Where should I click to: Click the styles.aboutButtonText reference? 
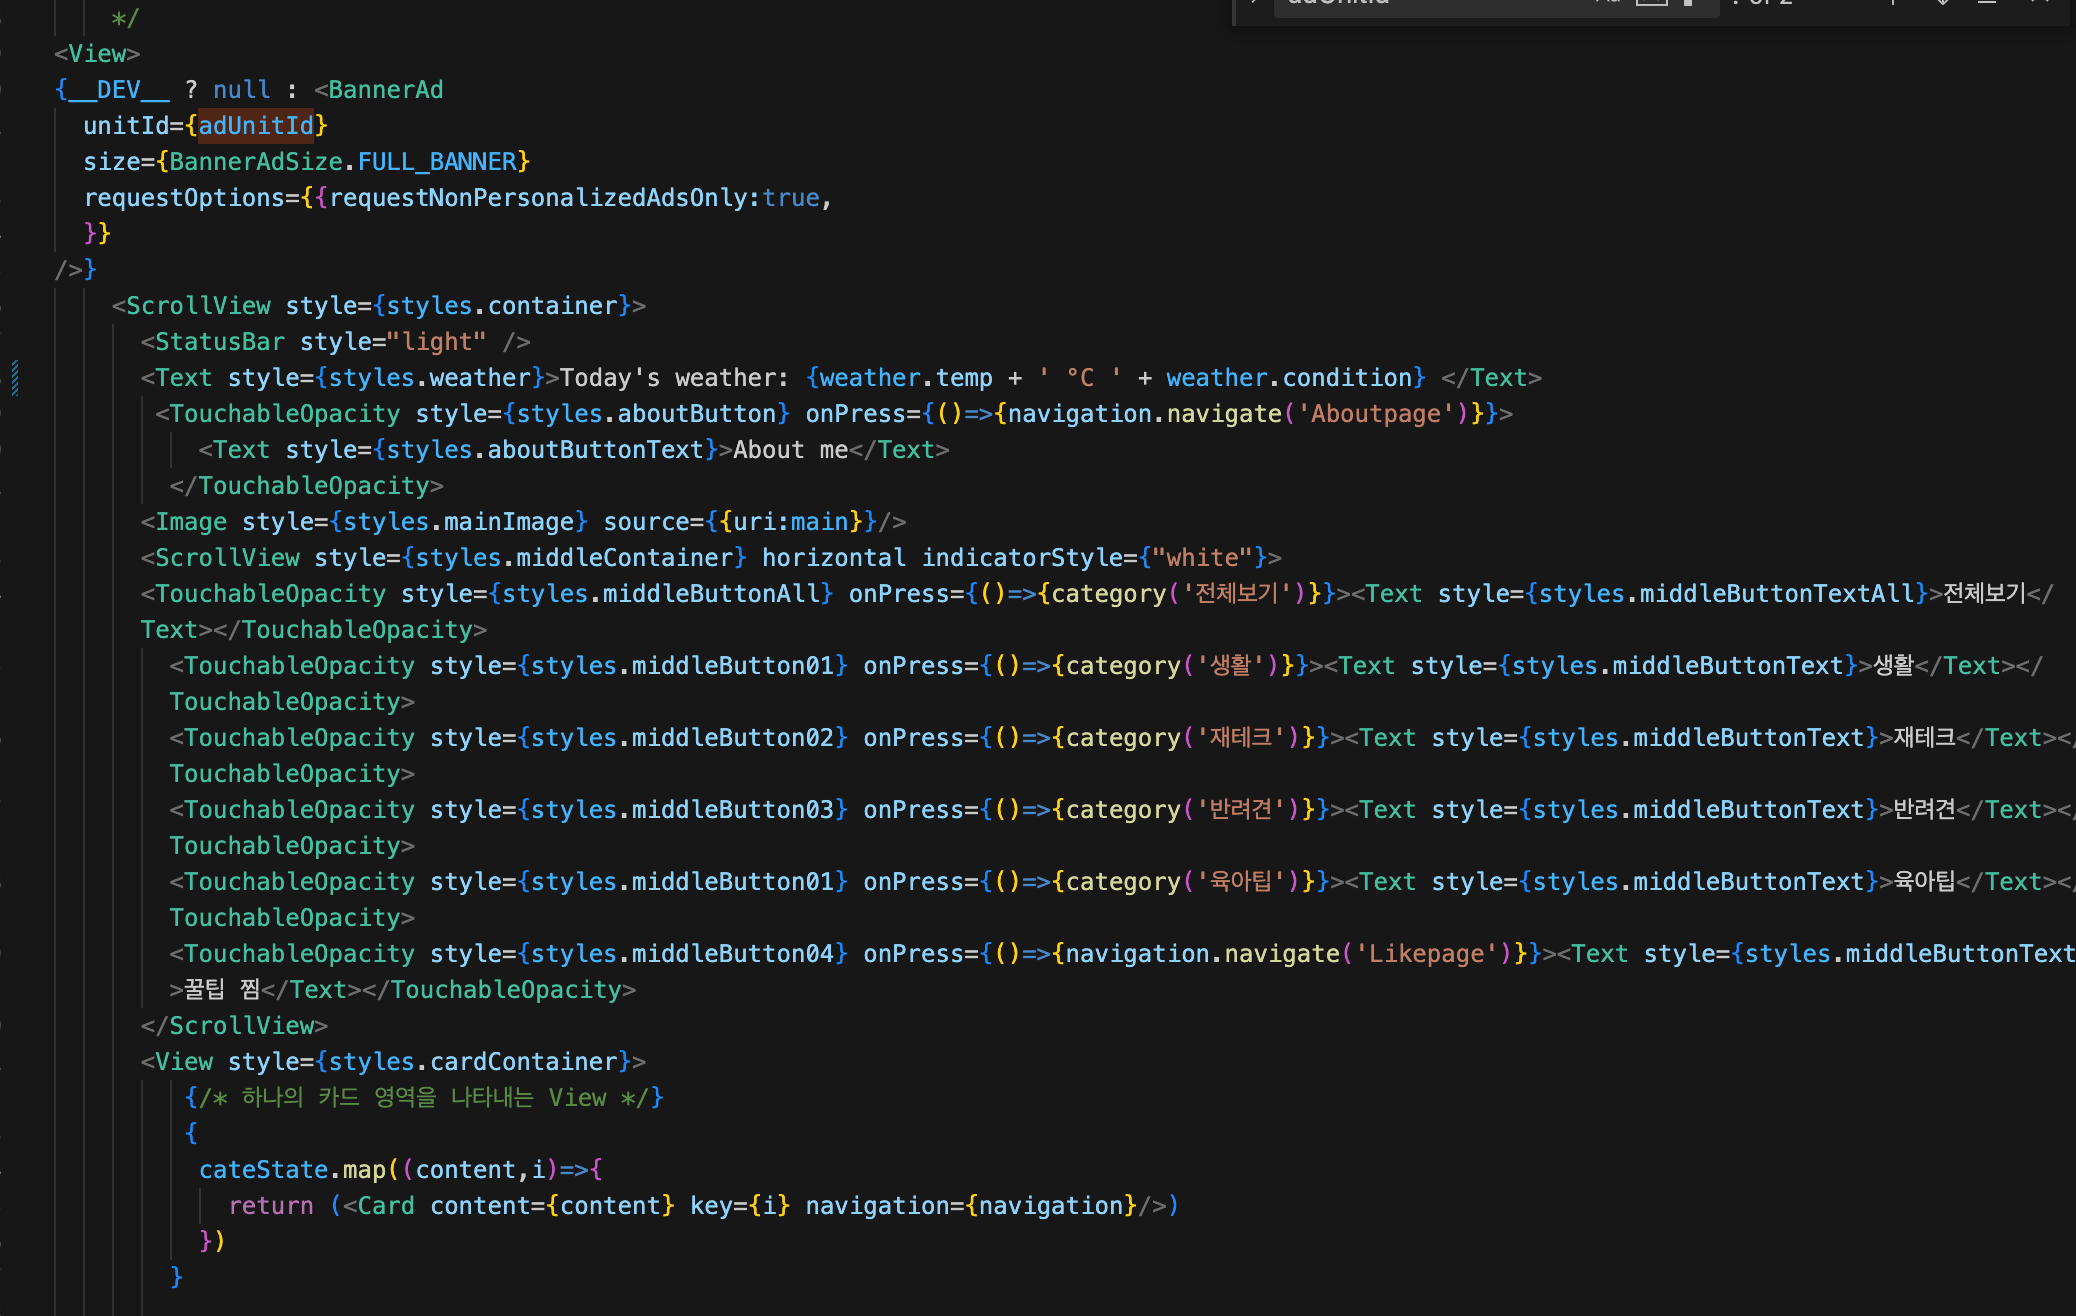[545, 450]
